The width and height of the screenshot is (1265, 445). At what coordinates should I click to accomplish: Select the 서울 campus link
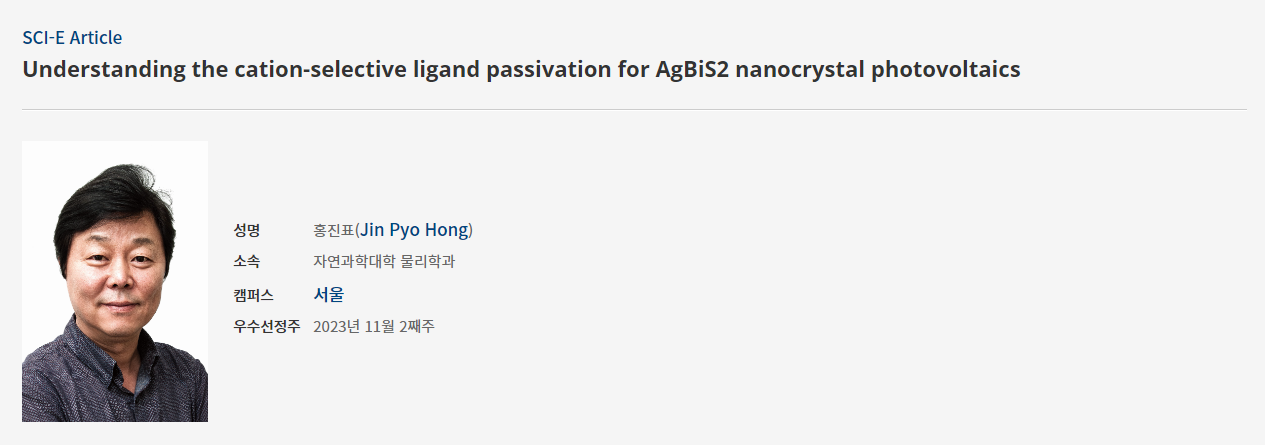coord(329,295)
